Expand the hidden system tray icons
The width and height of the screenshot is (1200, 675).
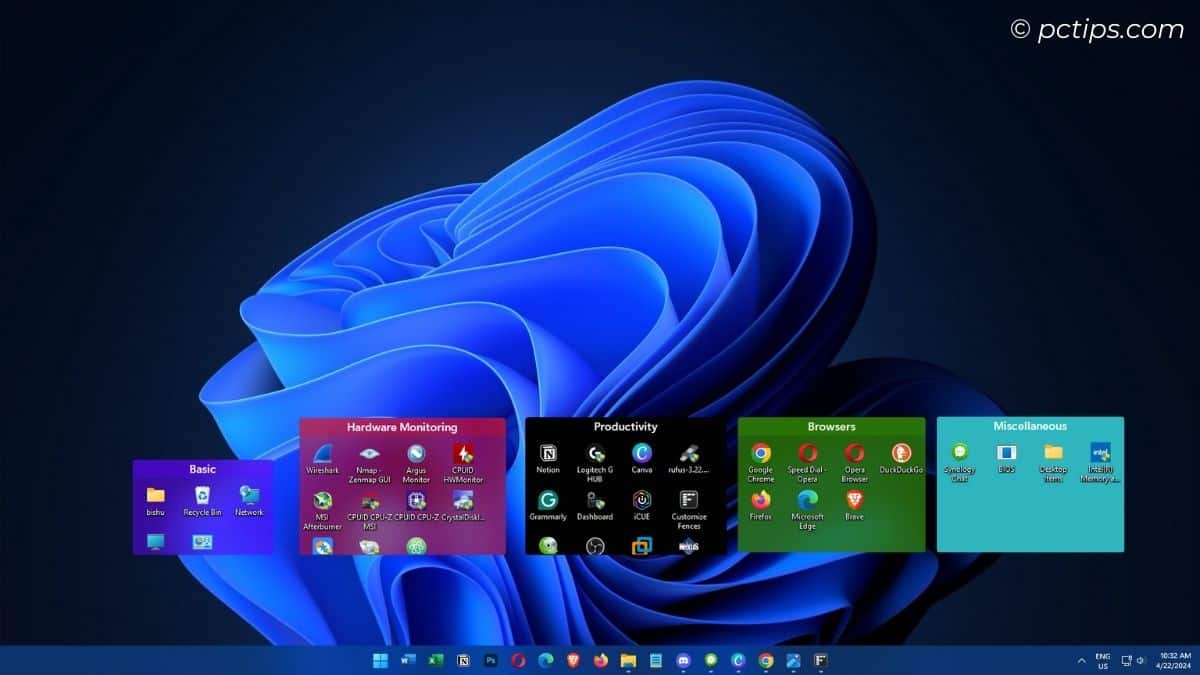1080,660
